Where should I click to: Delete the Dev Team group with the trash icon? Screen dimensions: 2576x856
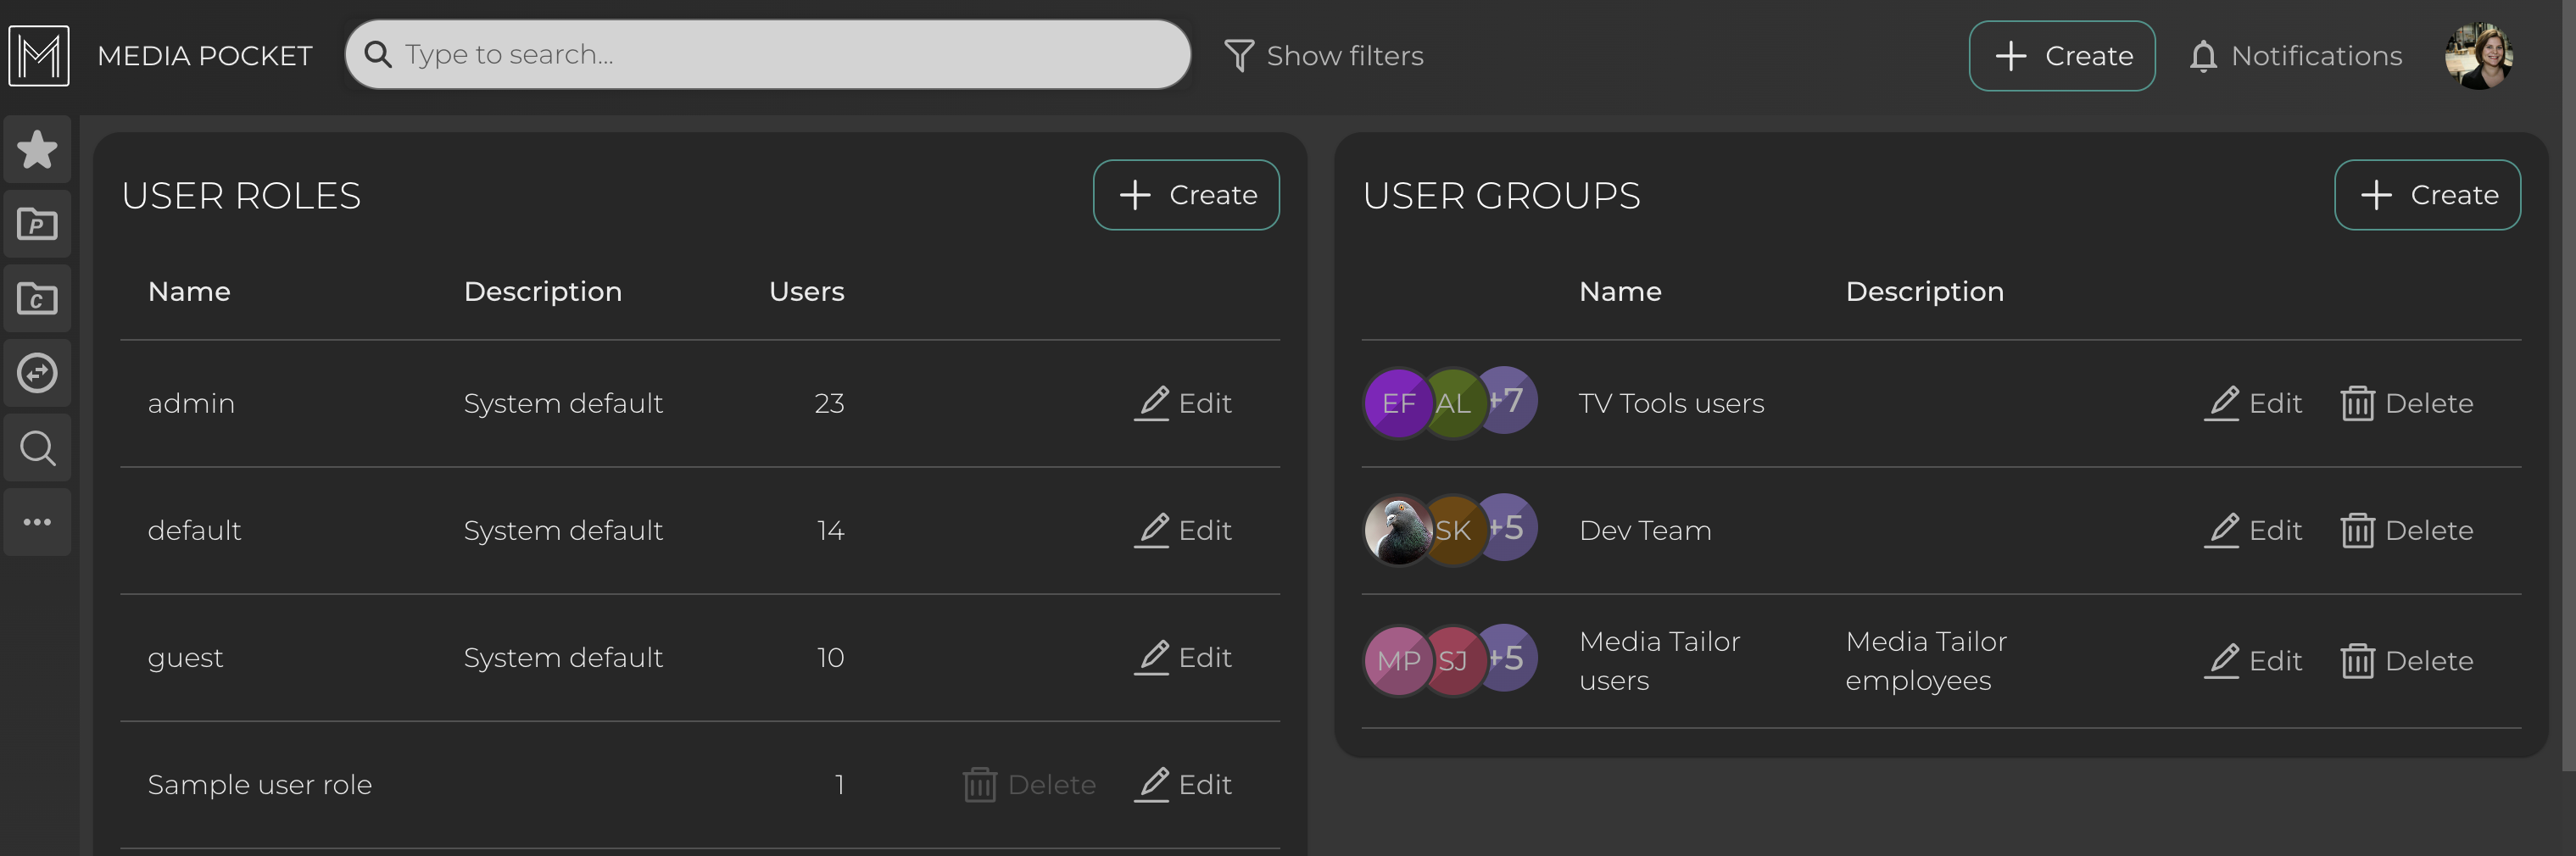click(x=2406, y=530)
